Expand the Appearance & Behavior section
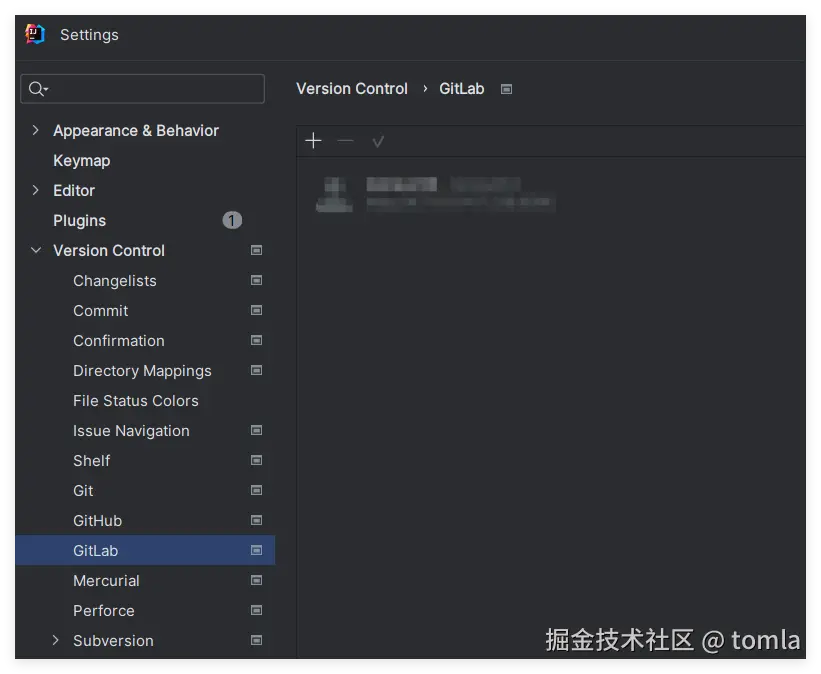This screenshot has height=674, width=821. tap(36, 130)
